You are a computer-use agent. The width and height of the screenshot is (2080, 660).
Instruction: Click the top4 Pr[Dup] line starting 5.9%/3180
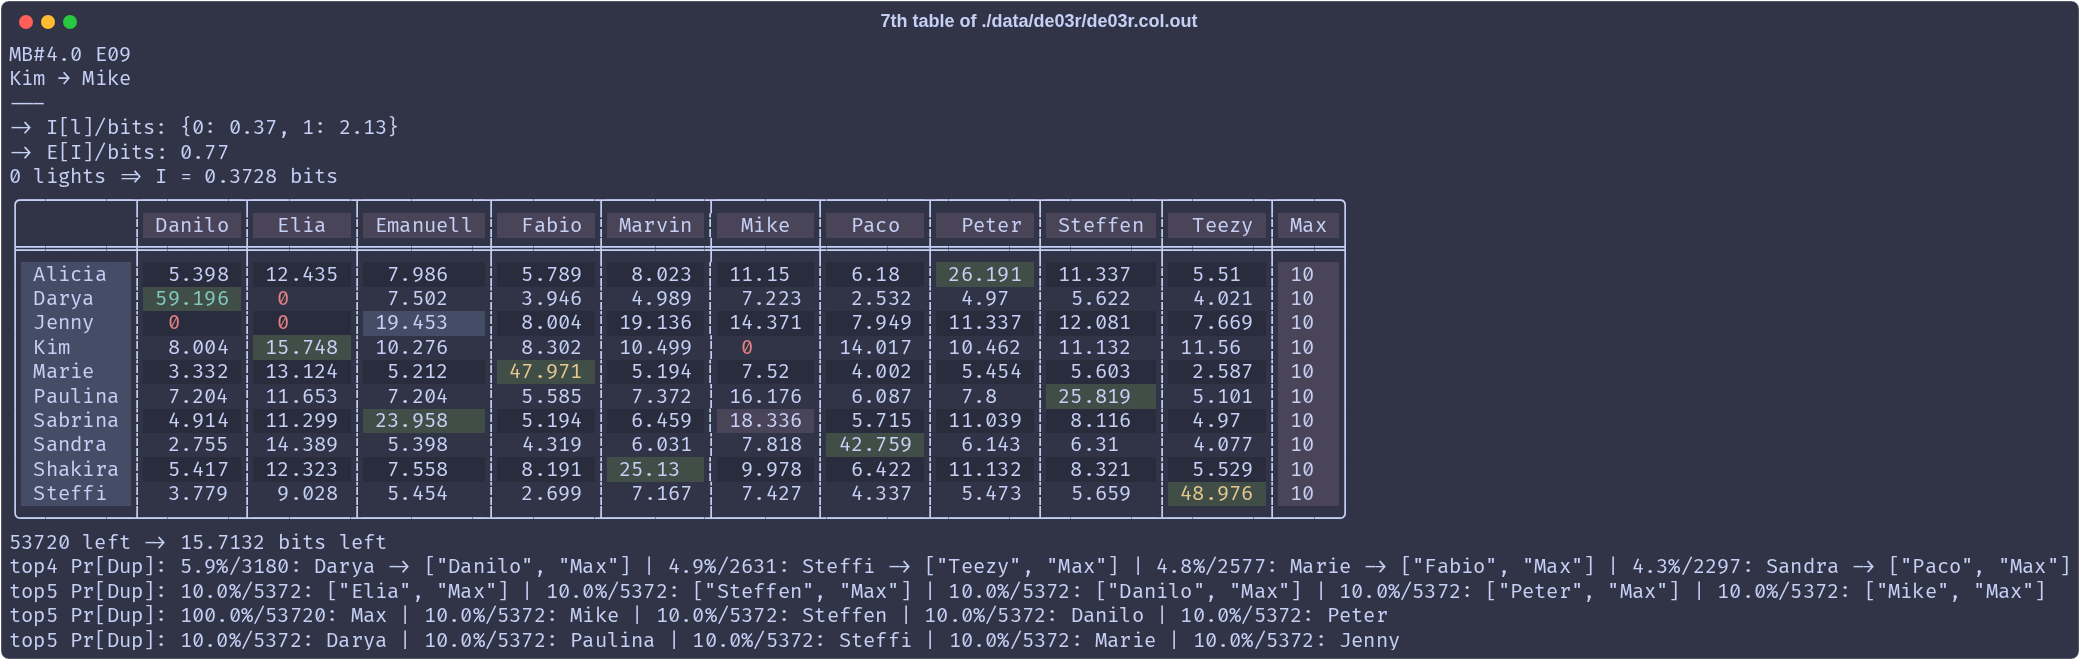[x=1040, y=567]
